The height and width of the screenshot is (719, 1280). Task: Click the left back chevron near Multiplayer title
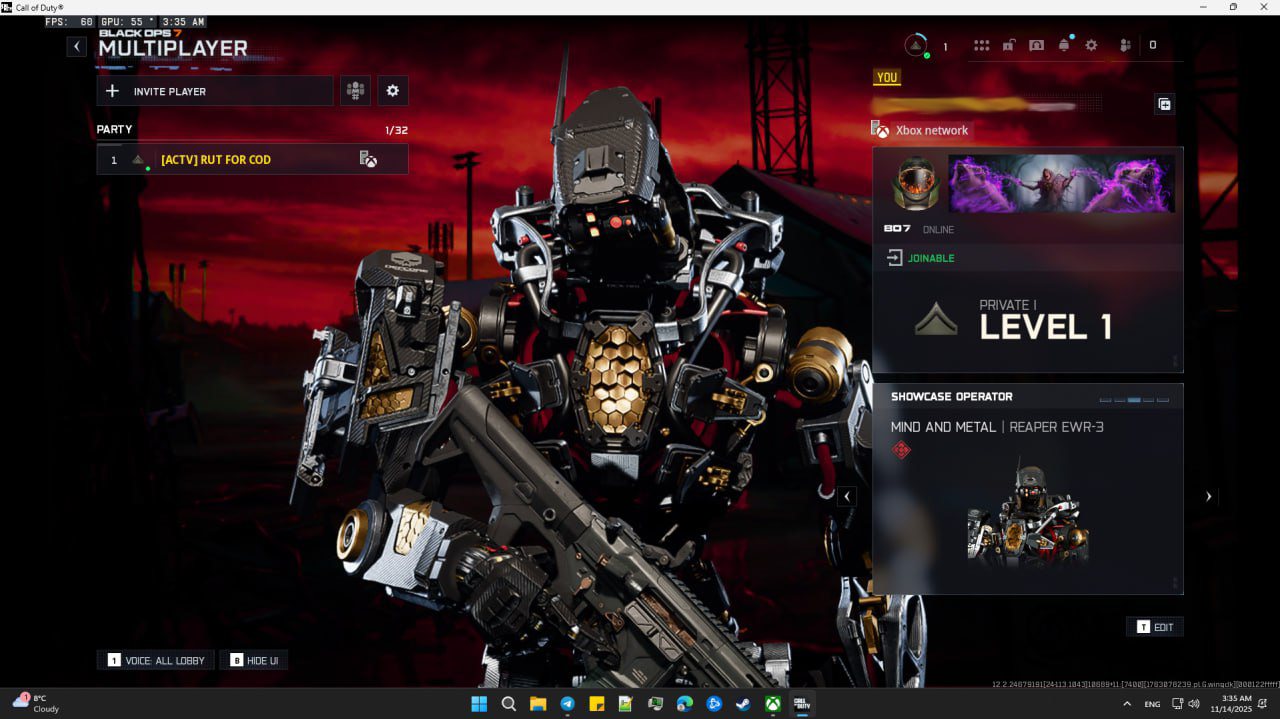76,46
